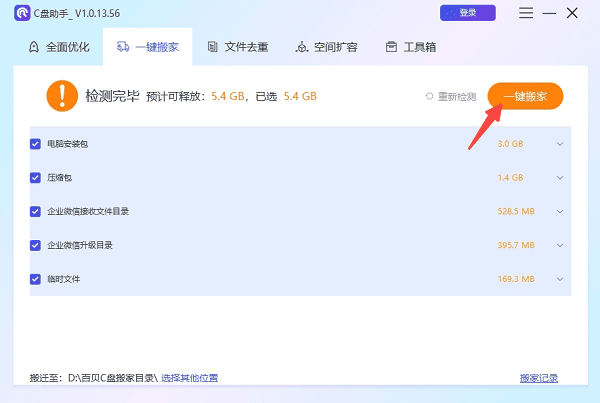Close the C盘助手 window
600x403 pixels.
coord(572,13)
